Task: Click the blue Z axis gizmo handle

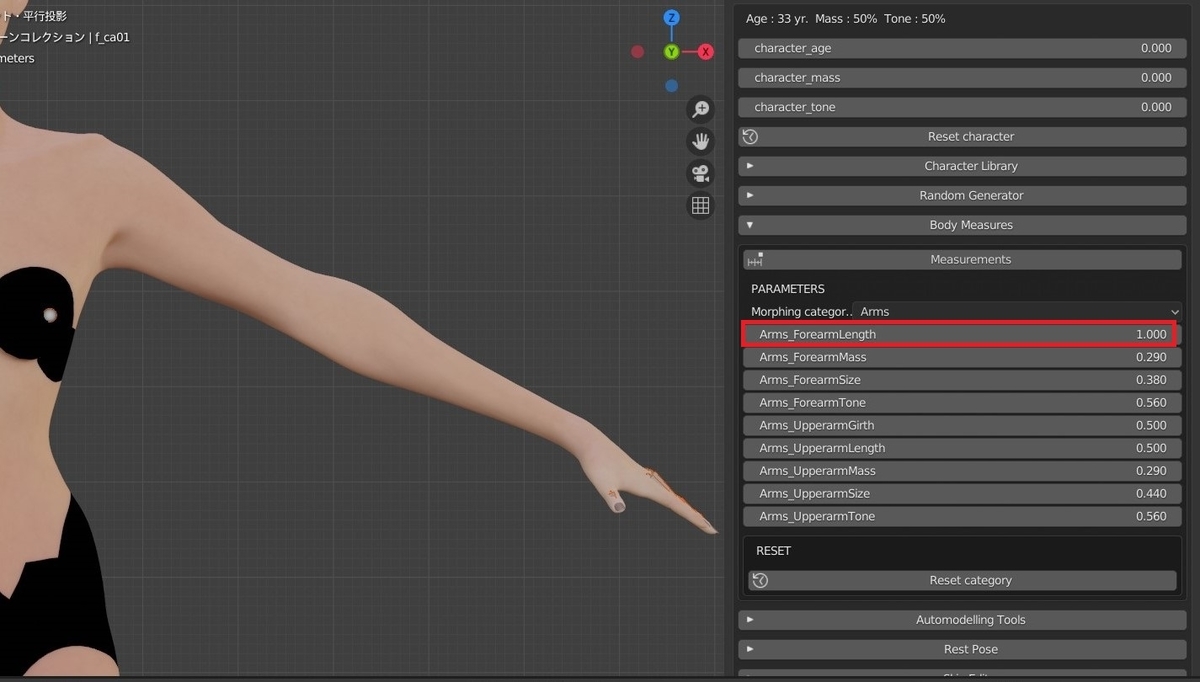Action: [672, 18]
